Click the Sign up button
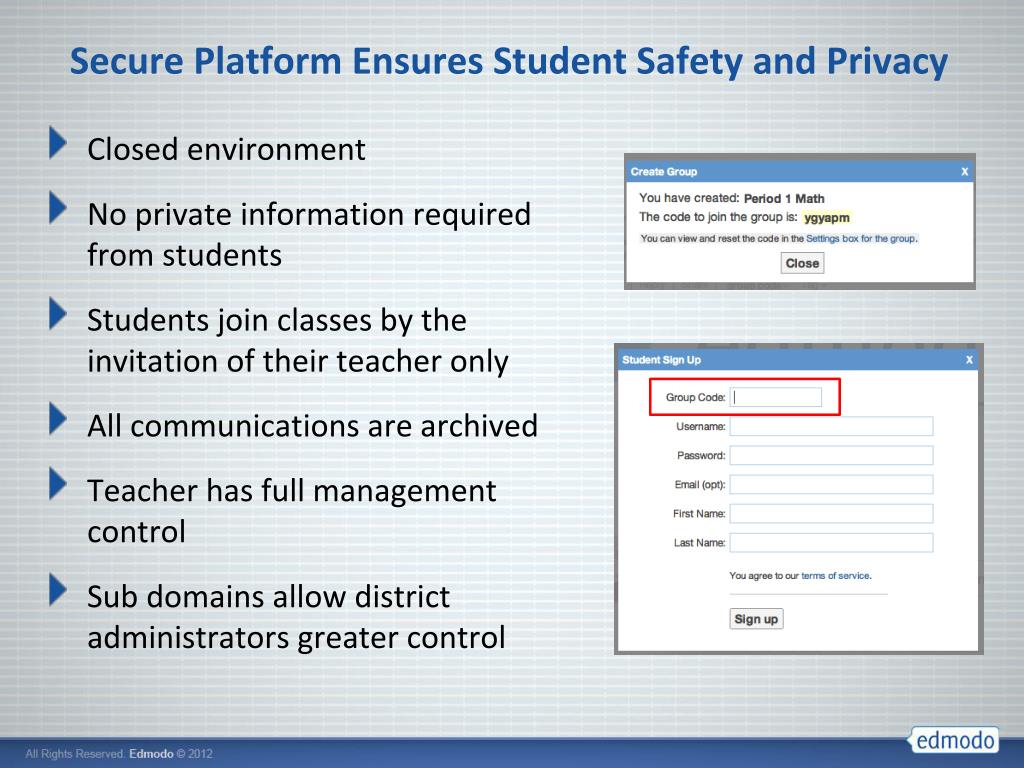This screenshot has width=1024, height=768. tap(756, 619)
